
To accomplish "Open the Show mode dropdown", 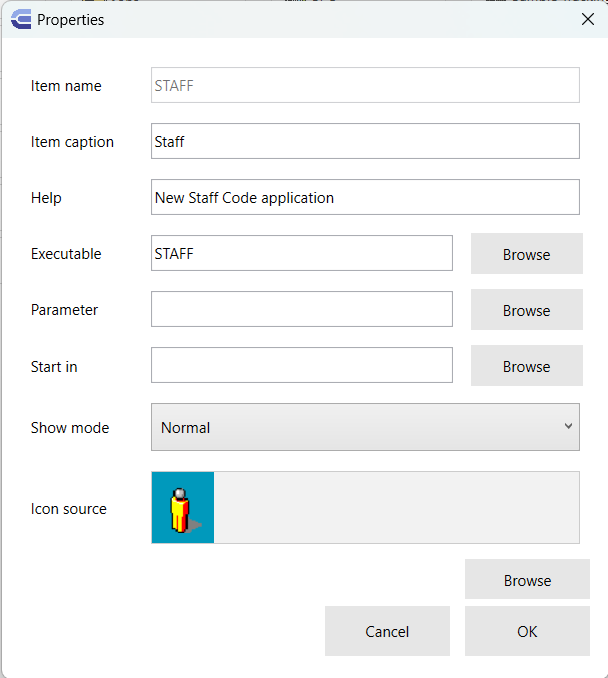I will (365, 427).
